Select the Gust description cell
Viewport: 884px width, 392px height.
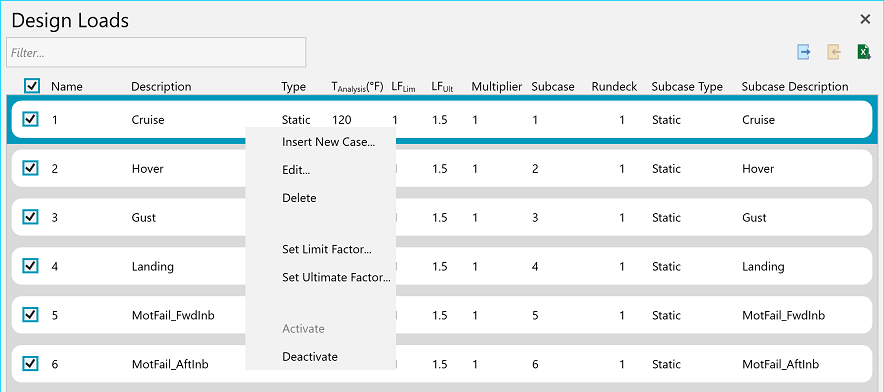coord(144,218)
